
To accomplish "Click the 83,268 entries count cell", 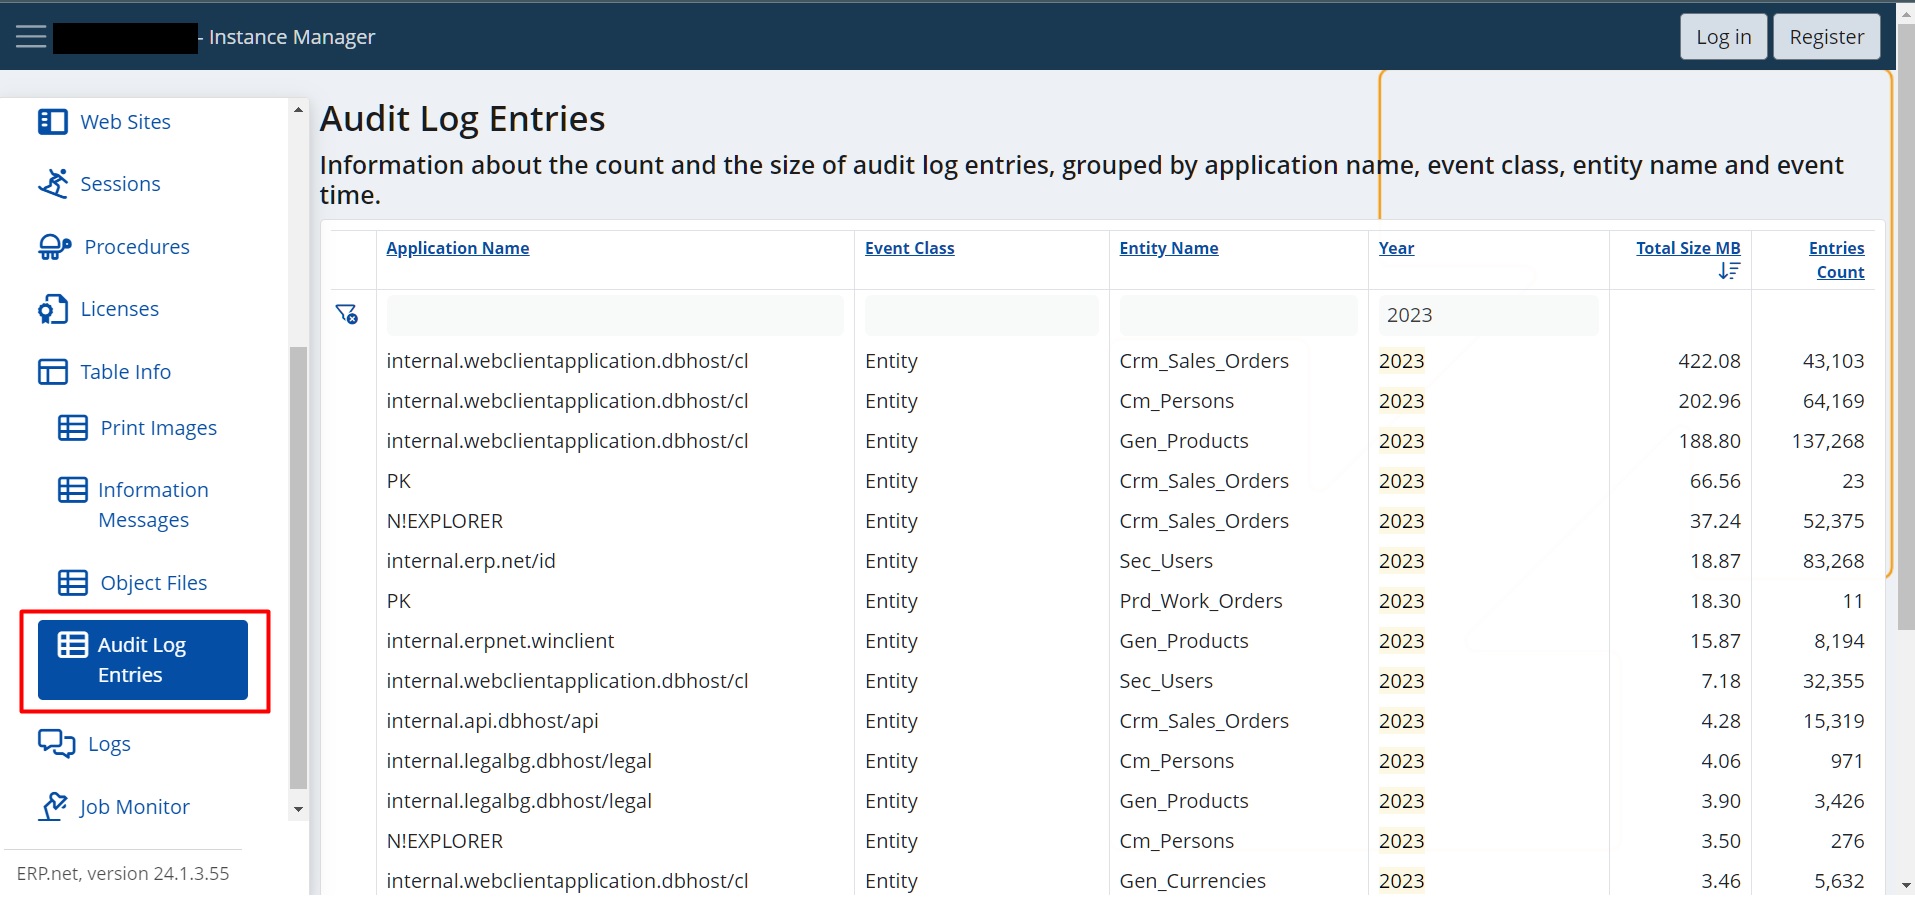I will point(1833,561).
